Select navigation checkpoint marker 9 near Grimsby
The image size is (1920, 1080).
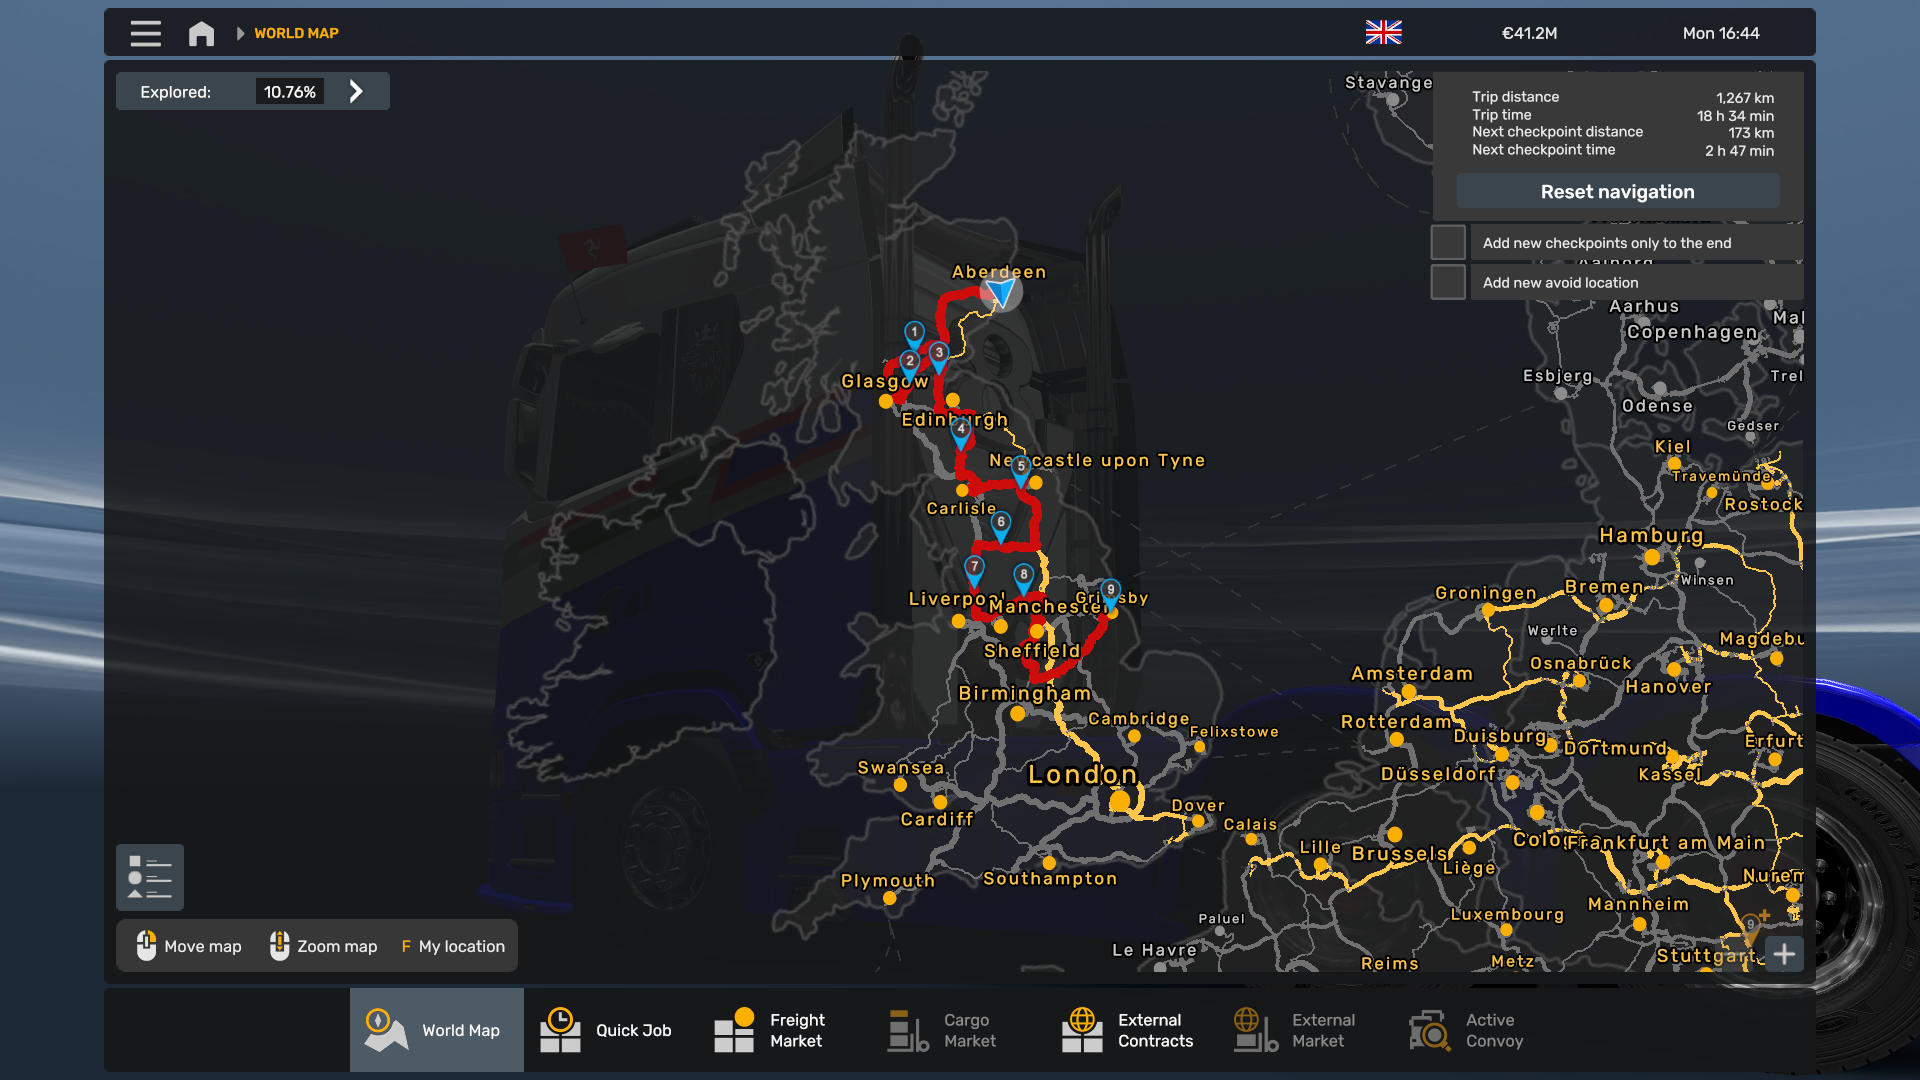[1110, 591]
